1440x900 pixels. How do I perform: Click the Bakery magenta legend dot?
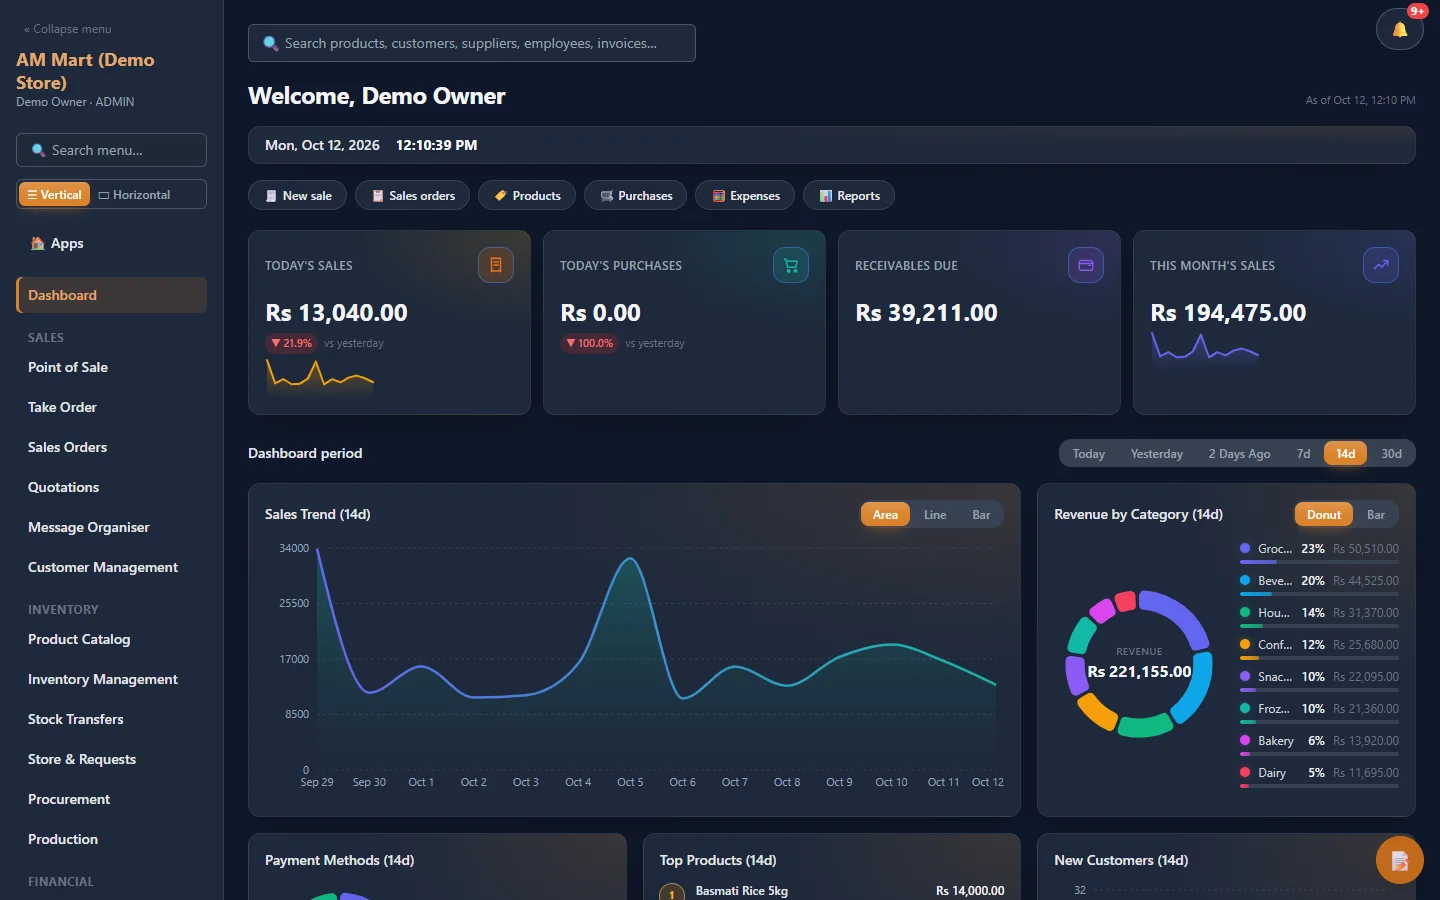click(x=1245, y=740)
